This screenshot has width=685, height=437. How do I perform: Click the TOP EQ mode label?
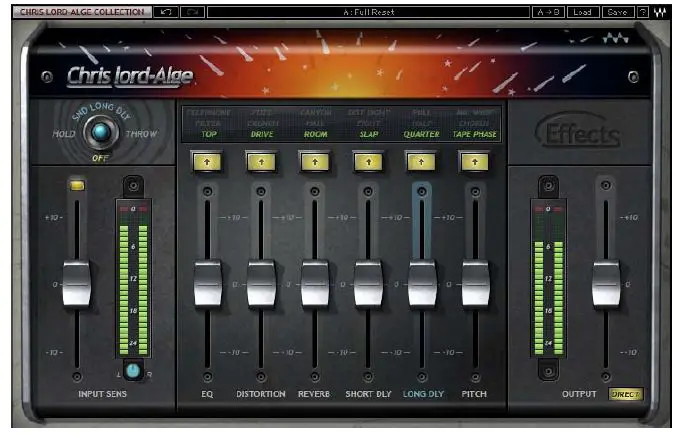(x=209, y=134)
